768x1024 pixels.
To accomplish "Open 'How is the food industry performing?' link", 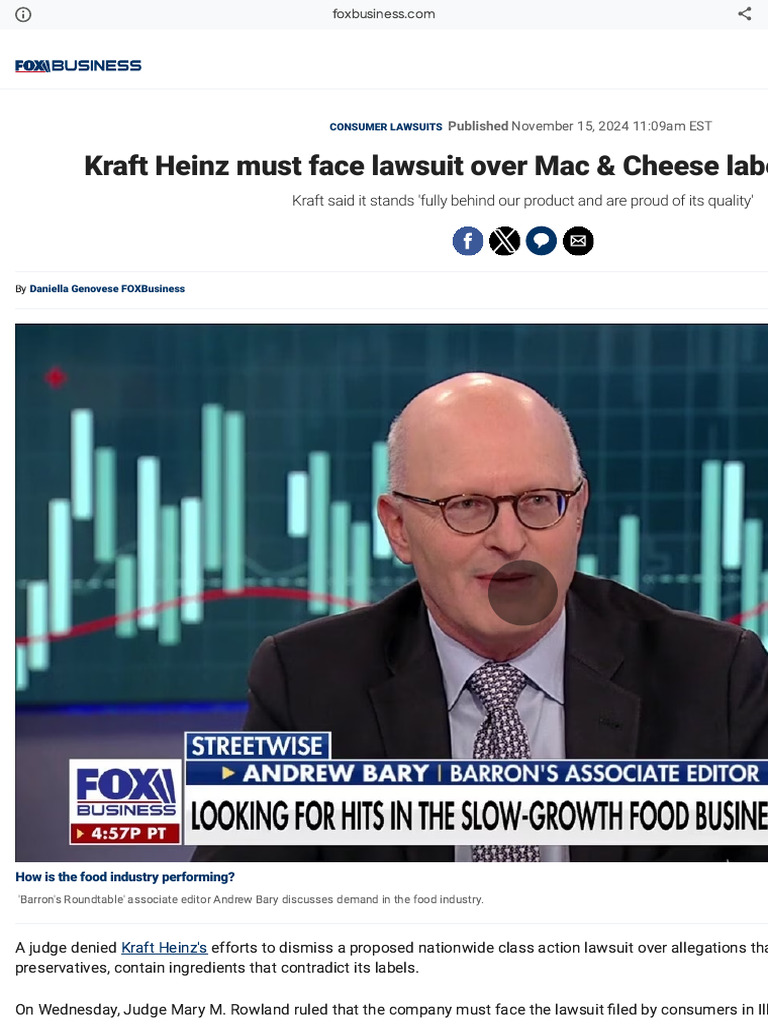I will (x=125, y=877).
